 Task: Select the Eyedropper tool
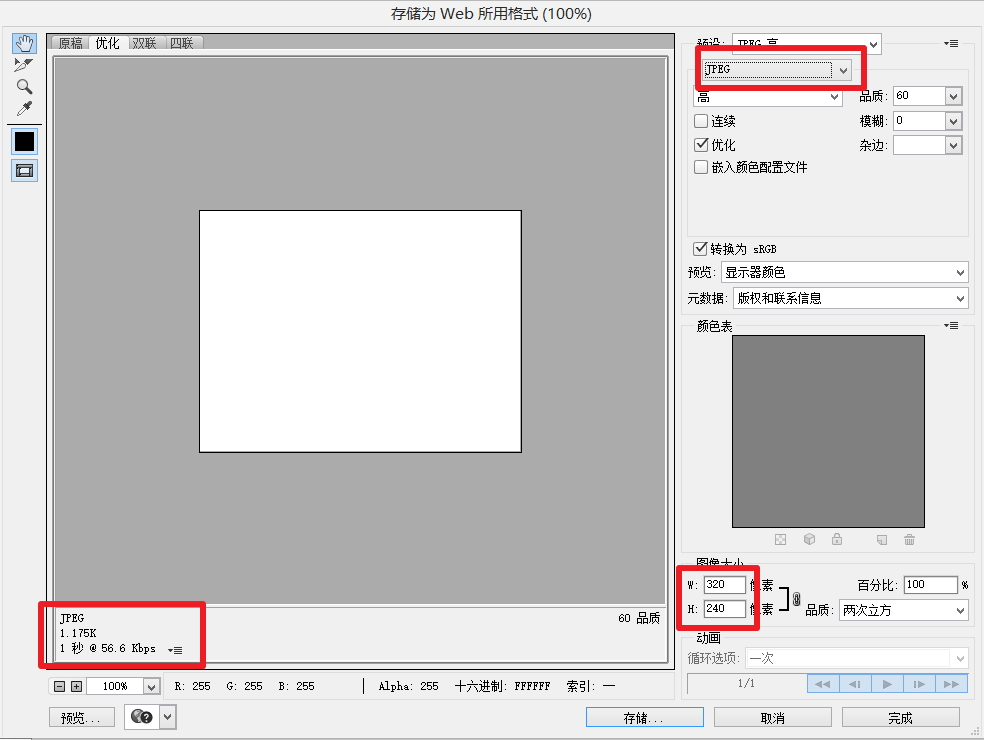(x=24, y=109)
